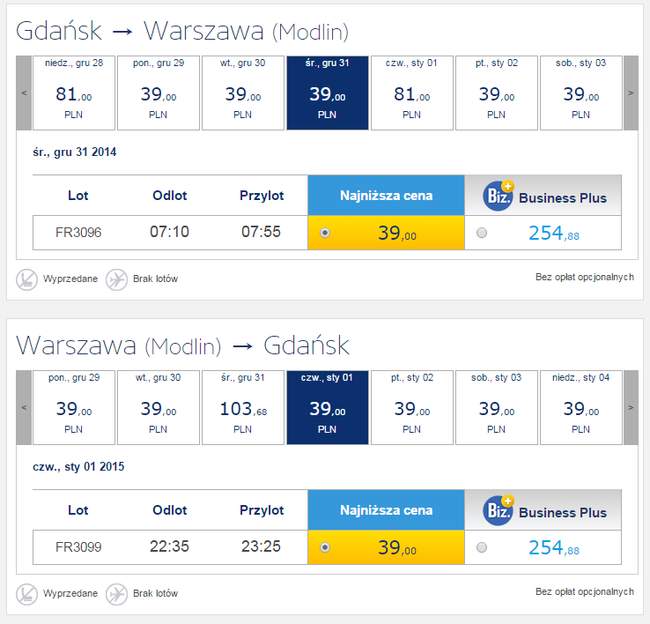Open Bez opłat opcjonalnych link in bottom section

585,592
